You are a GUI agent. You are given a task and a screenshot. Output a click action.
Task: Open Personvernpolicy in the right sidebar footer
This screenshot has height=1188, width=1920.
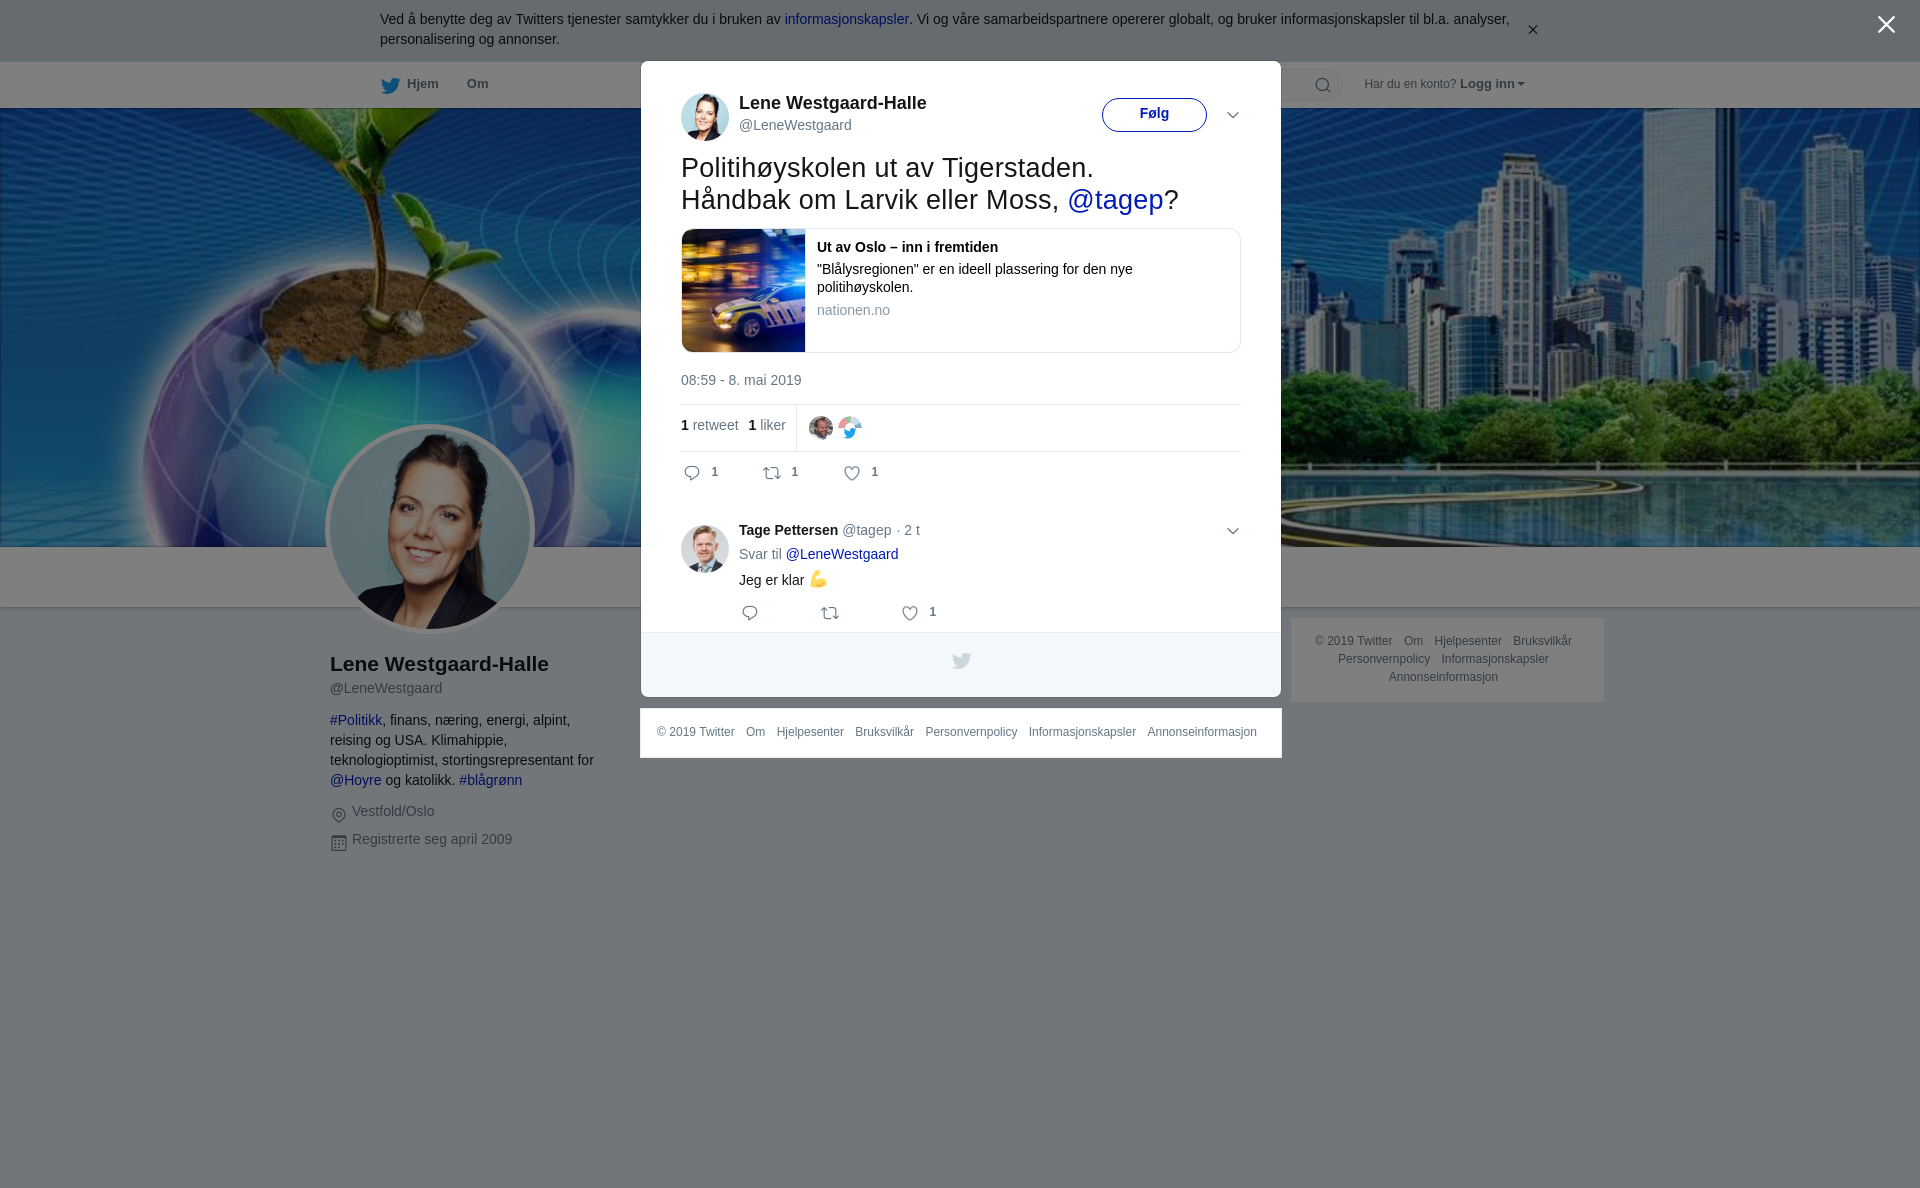pyautogui.click(x=1384, y=659)
